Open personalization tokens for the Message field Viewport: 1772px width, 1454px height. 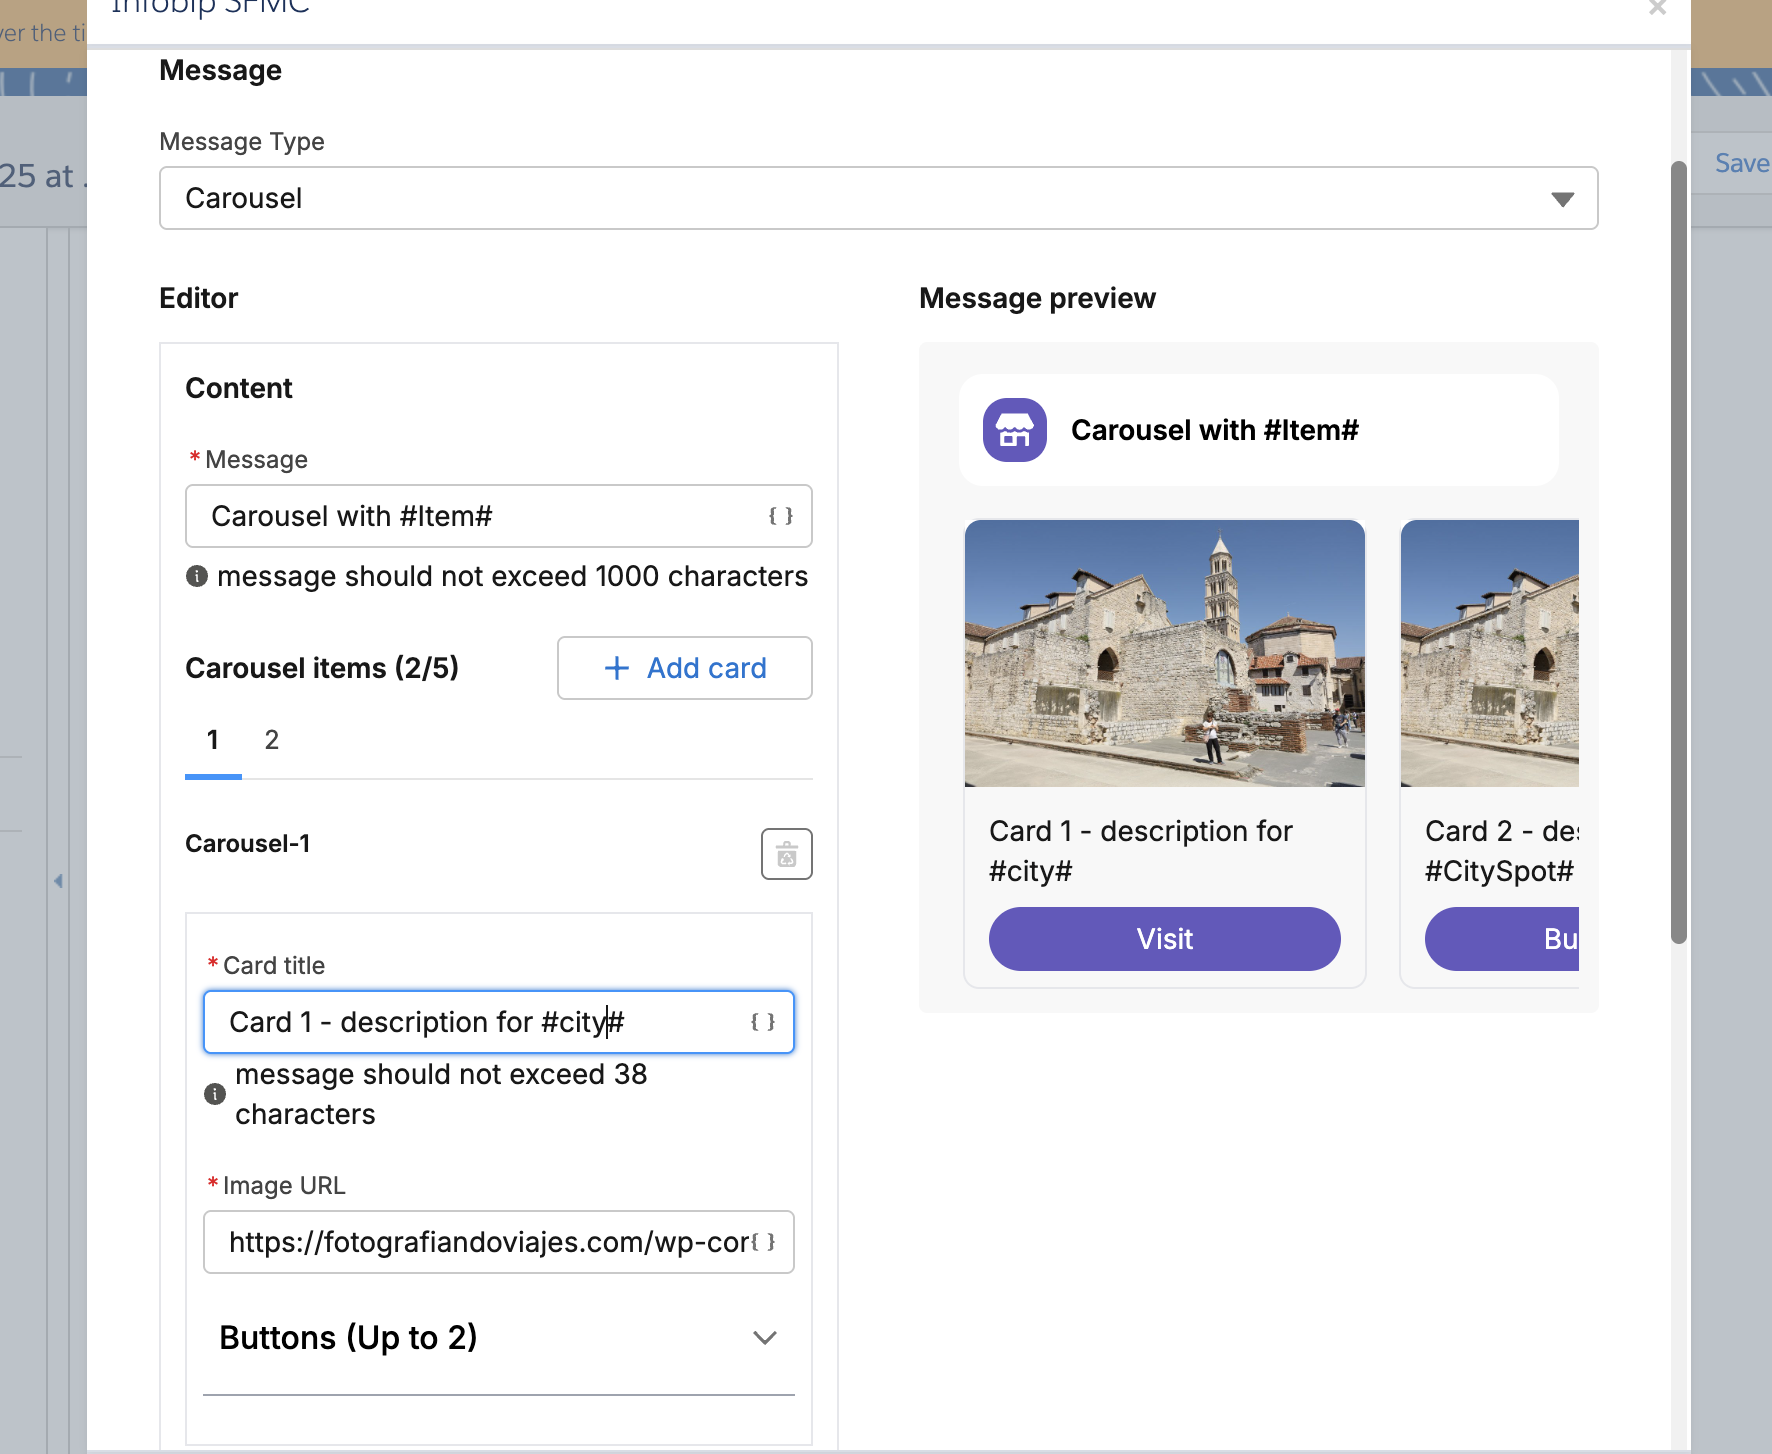[x=781, y=516]
